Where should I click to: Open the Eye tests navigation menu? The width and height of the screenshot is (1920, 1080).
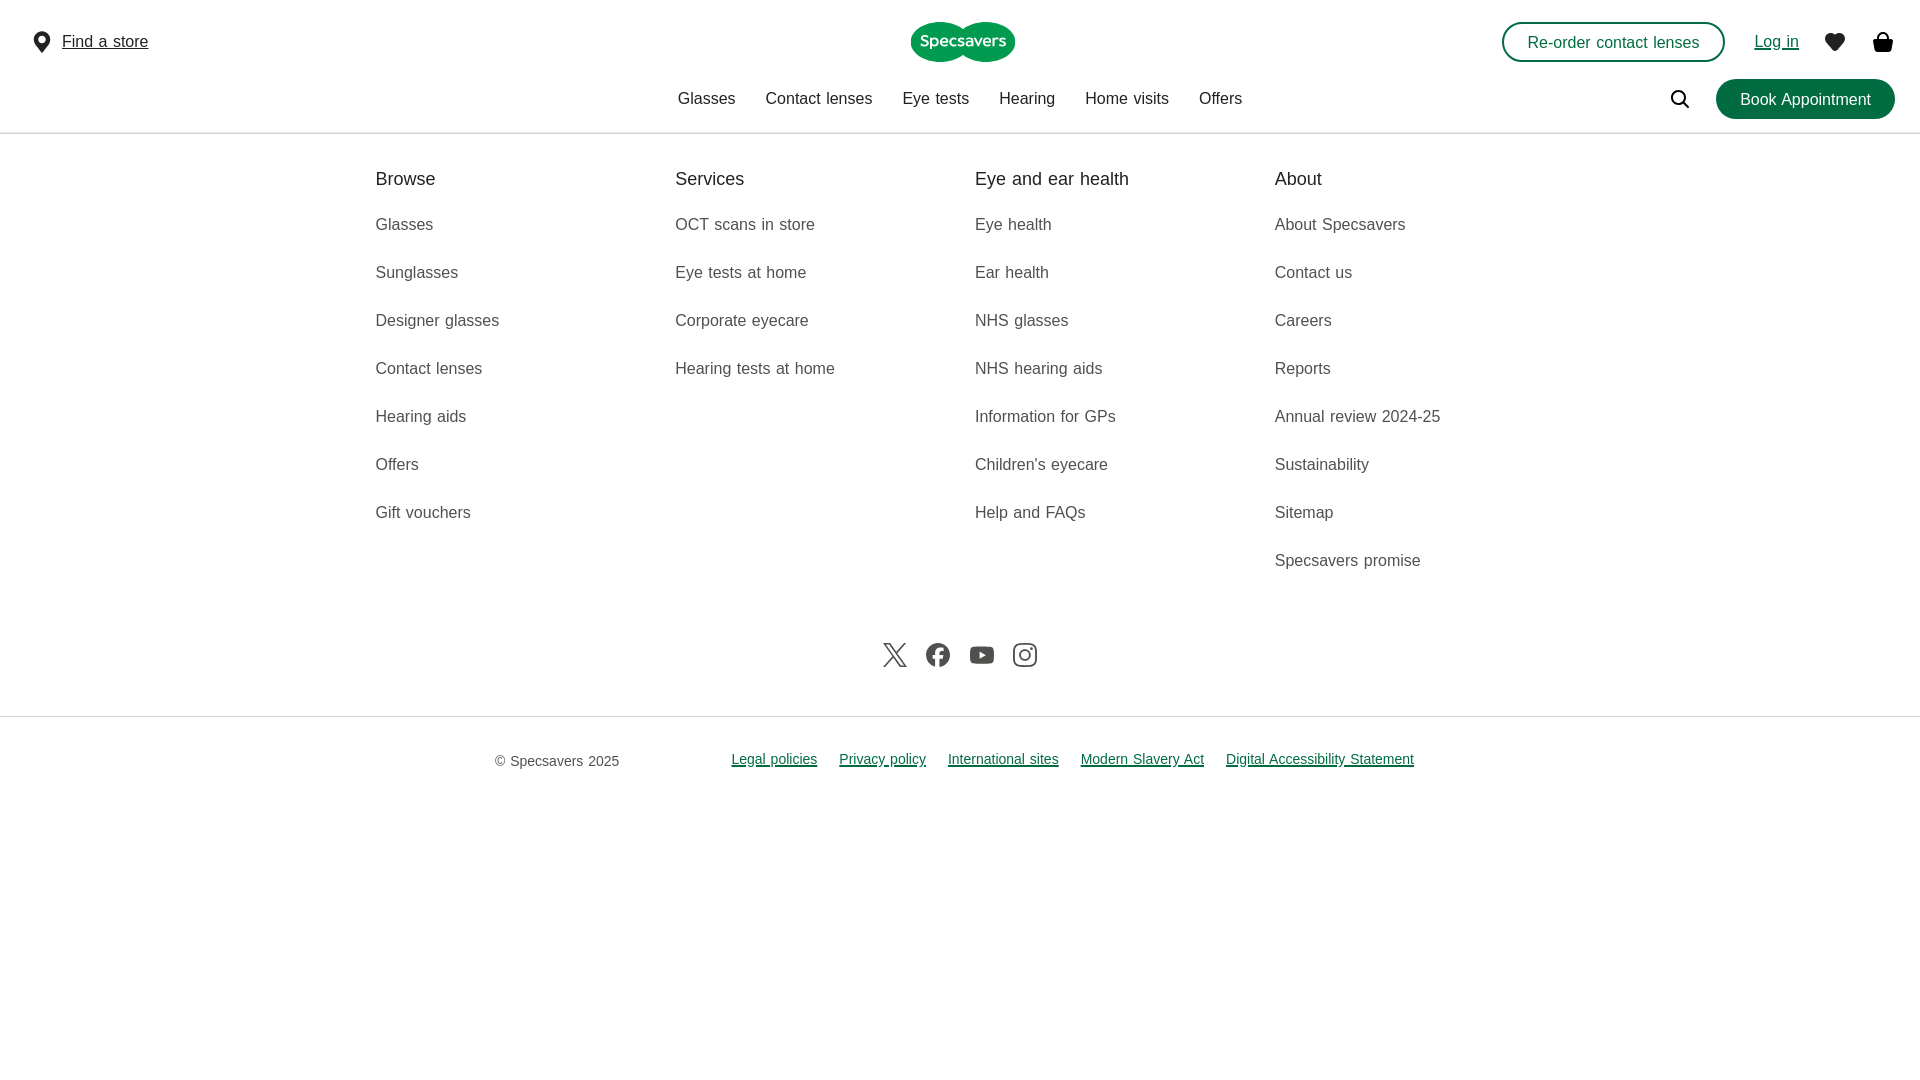935,99
